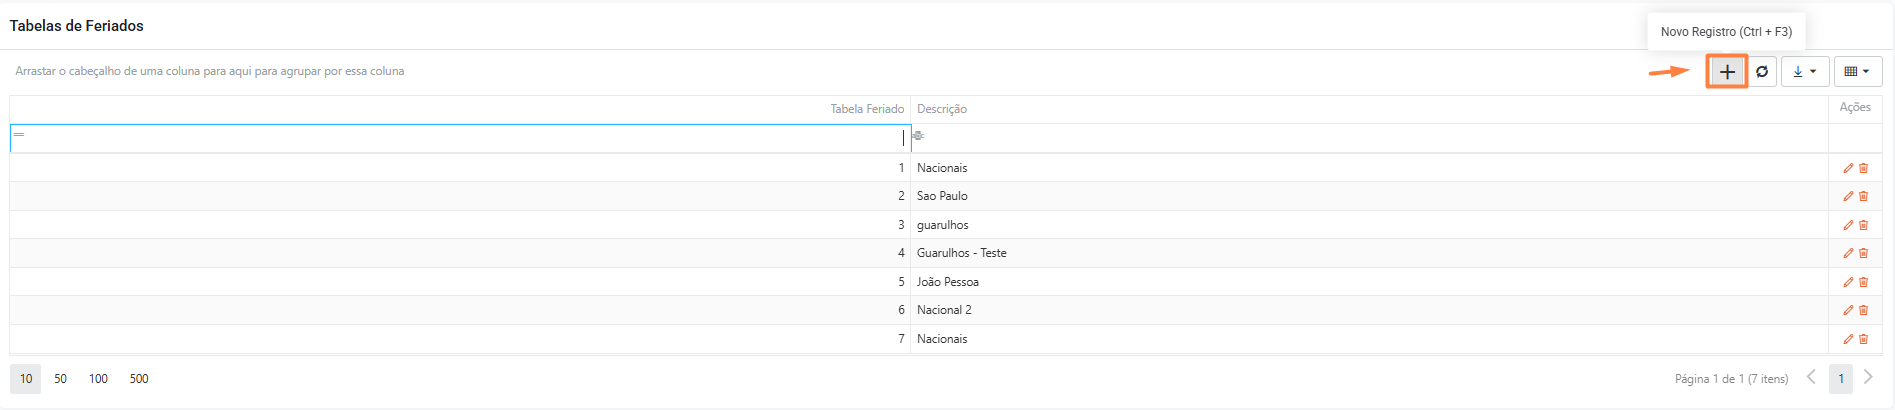Delete the Guarulhos - Teste row

click(1864, 254)
